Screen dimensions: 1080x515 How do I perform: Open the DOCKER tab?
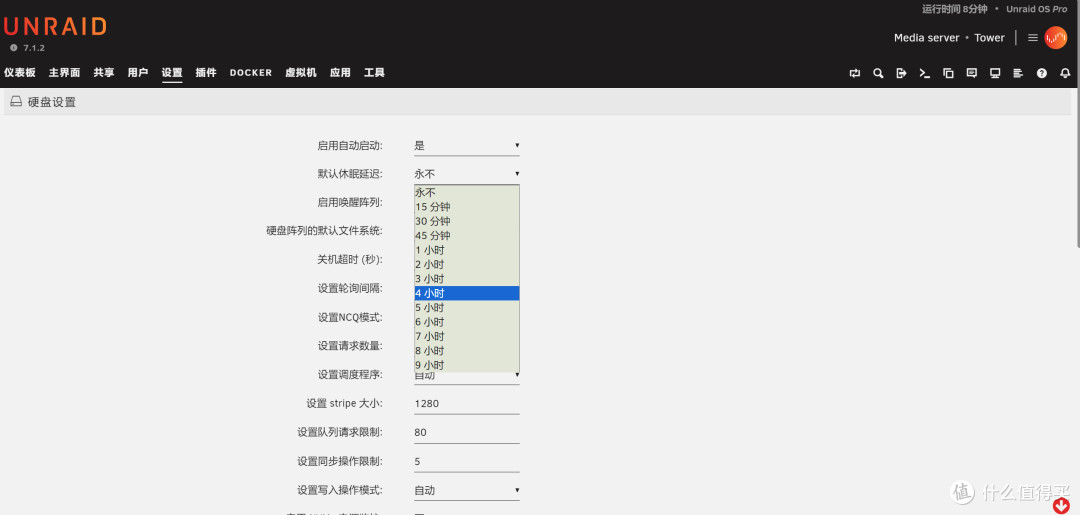[x=251, y=72]
